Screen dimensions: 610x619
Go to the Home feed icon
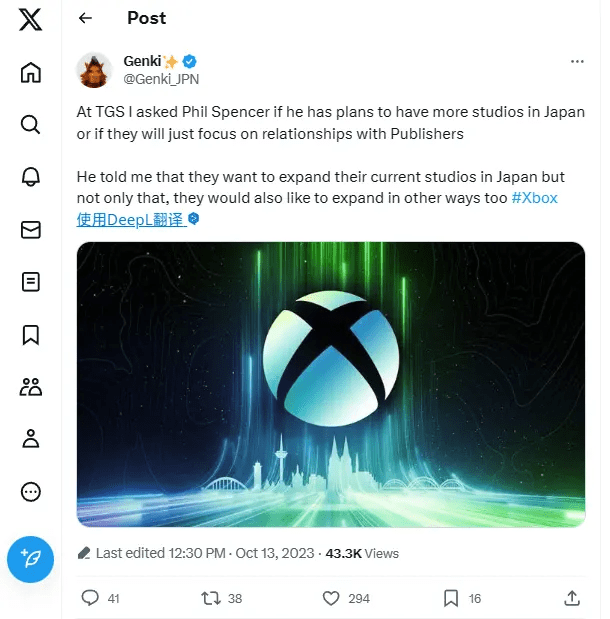pos(31,72)
